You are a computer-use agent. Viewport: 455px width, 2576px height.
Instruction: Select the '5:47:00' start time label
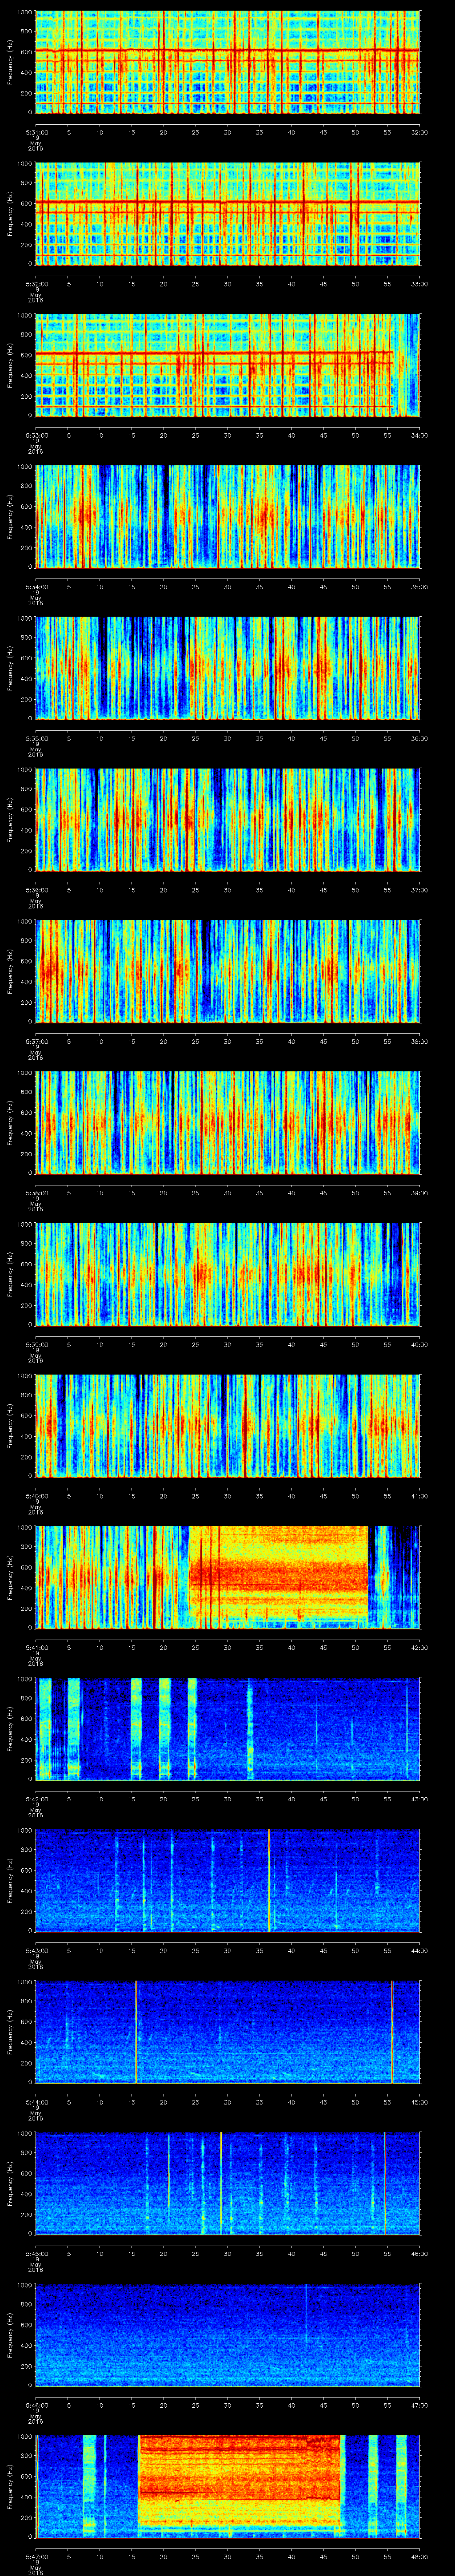coord(36,2556)
